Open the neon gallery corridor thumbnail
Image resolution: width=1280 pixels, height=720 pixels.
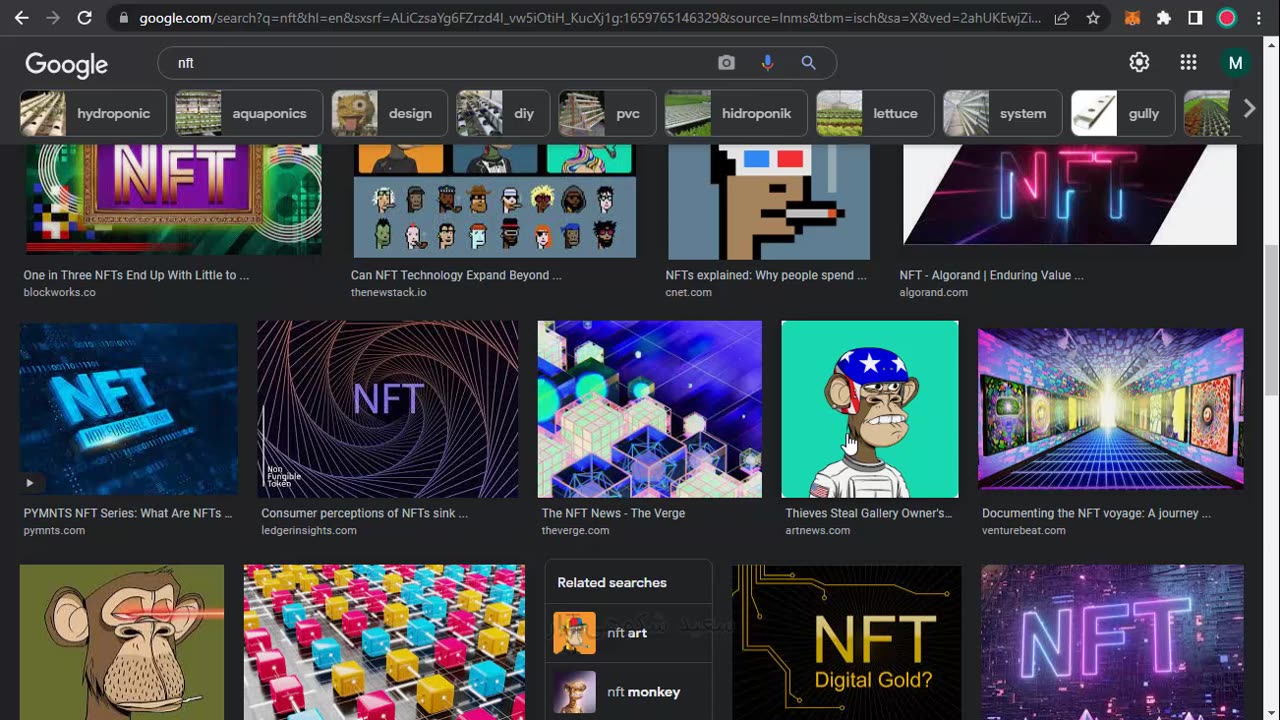click(x=1110, y=408)
